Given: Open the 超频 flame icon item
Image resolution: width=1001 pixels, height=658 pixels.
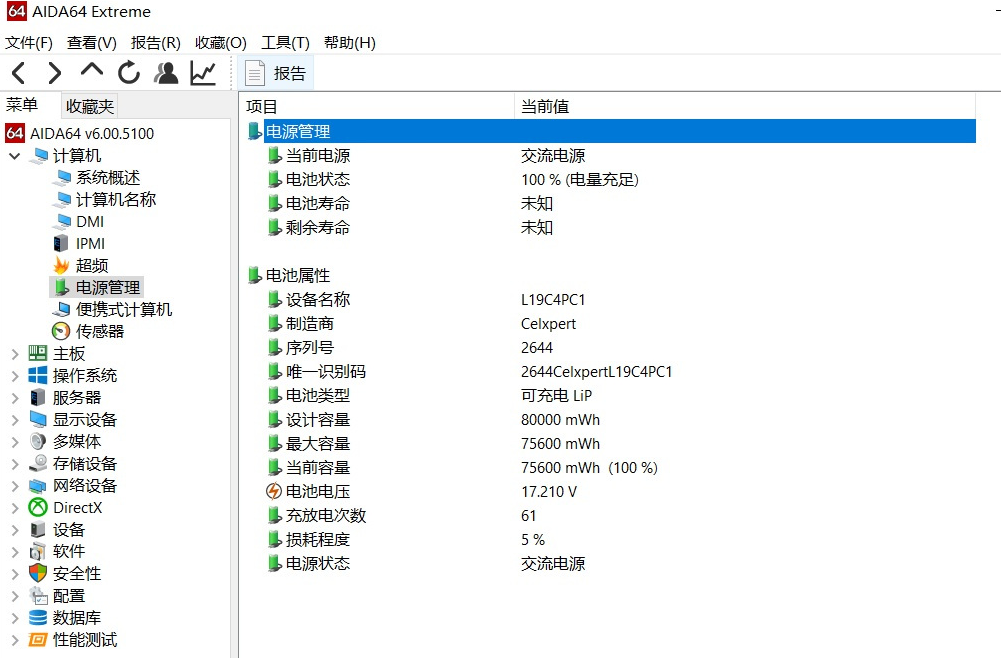Looking at the screenshot, I should pos(61,265).
